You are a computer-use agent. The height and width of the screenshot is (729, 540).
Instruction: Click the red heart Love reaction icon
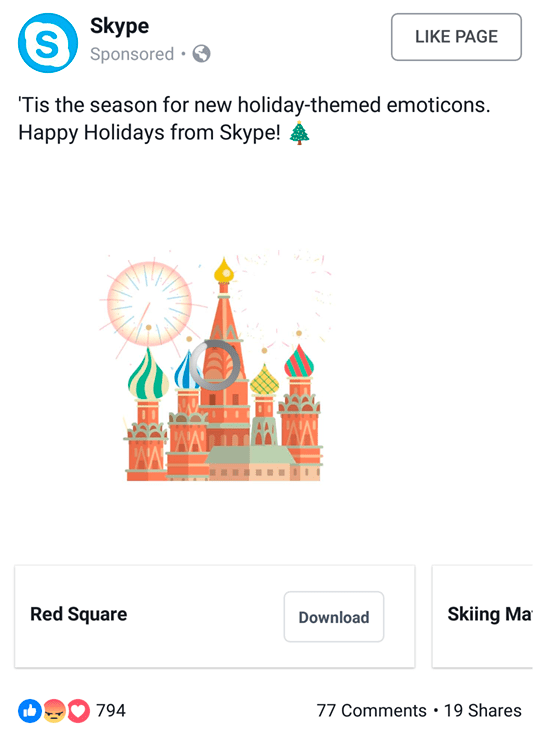[x=79, y=711]
